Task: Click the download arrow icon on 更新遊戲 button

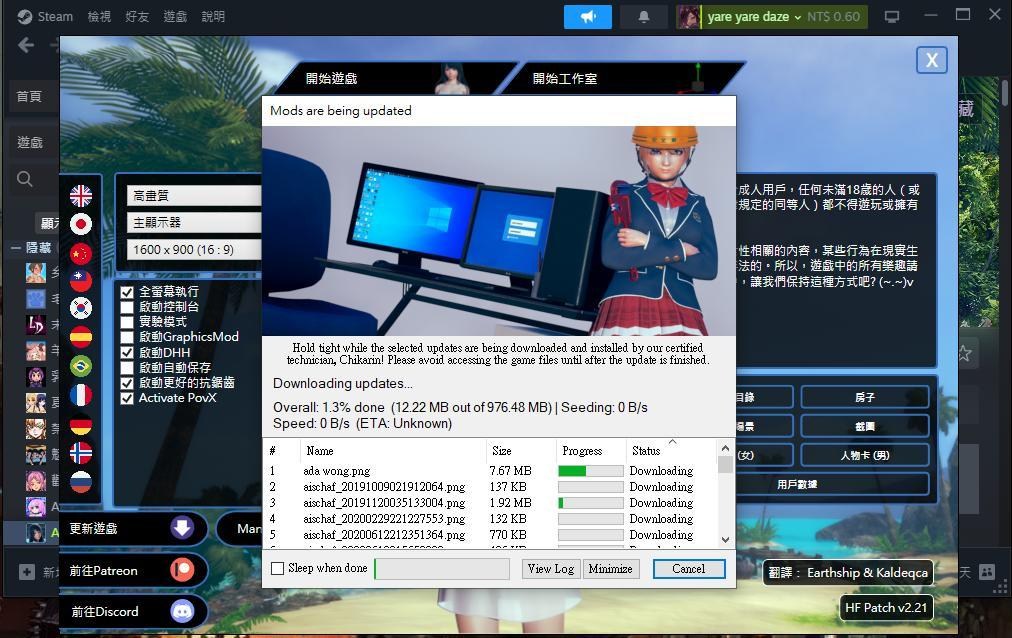Action: pyautogui.click(x=182, y=528)
